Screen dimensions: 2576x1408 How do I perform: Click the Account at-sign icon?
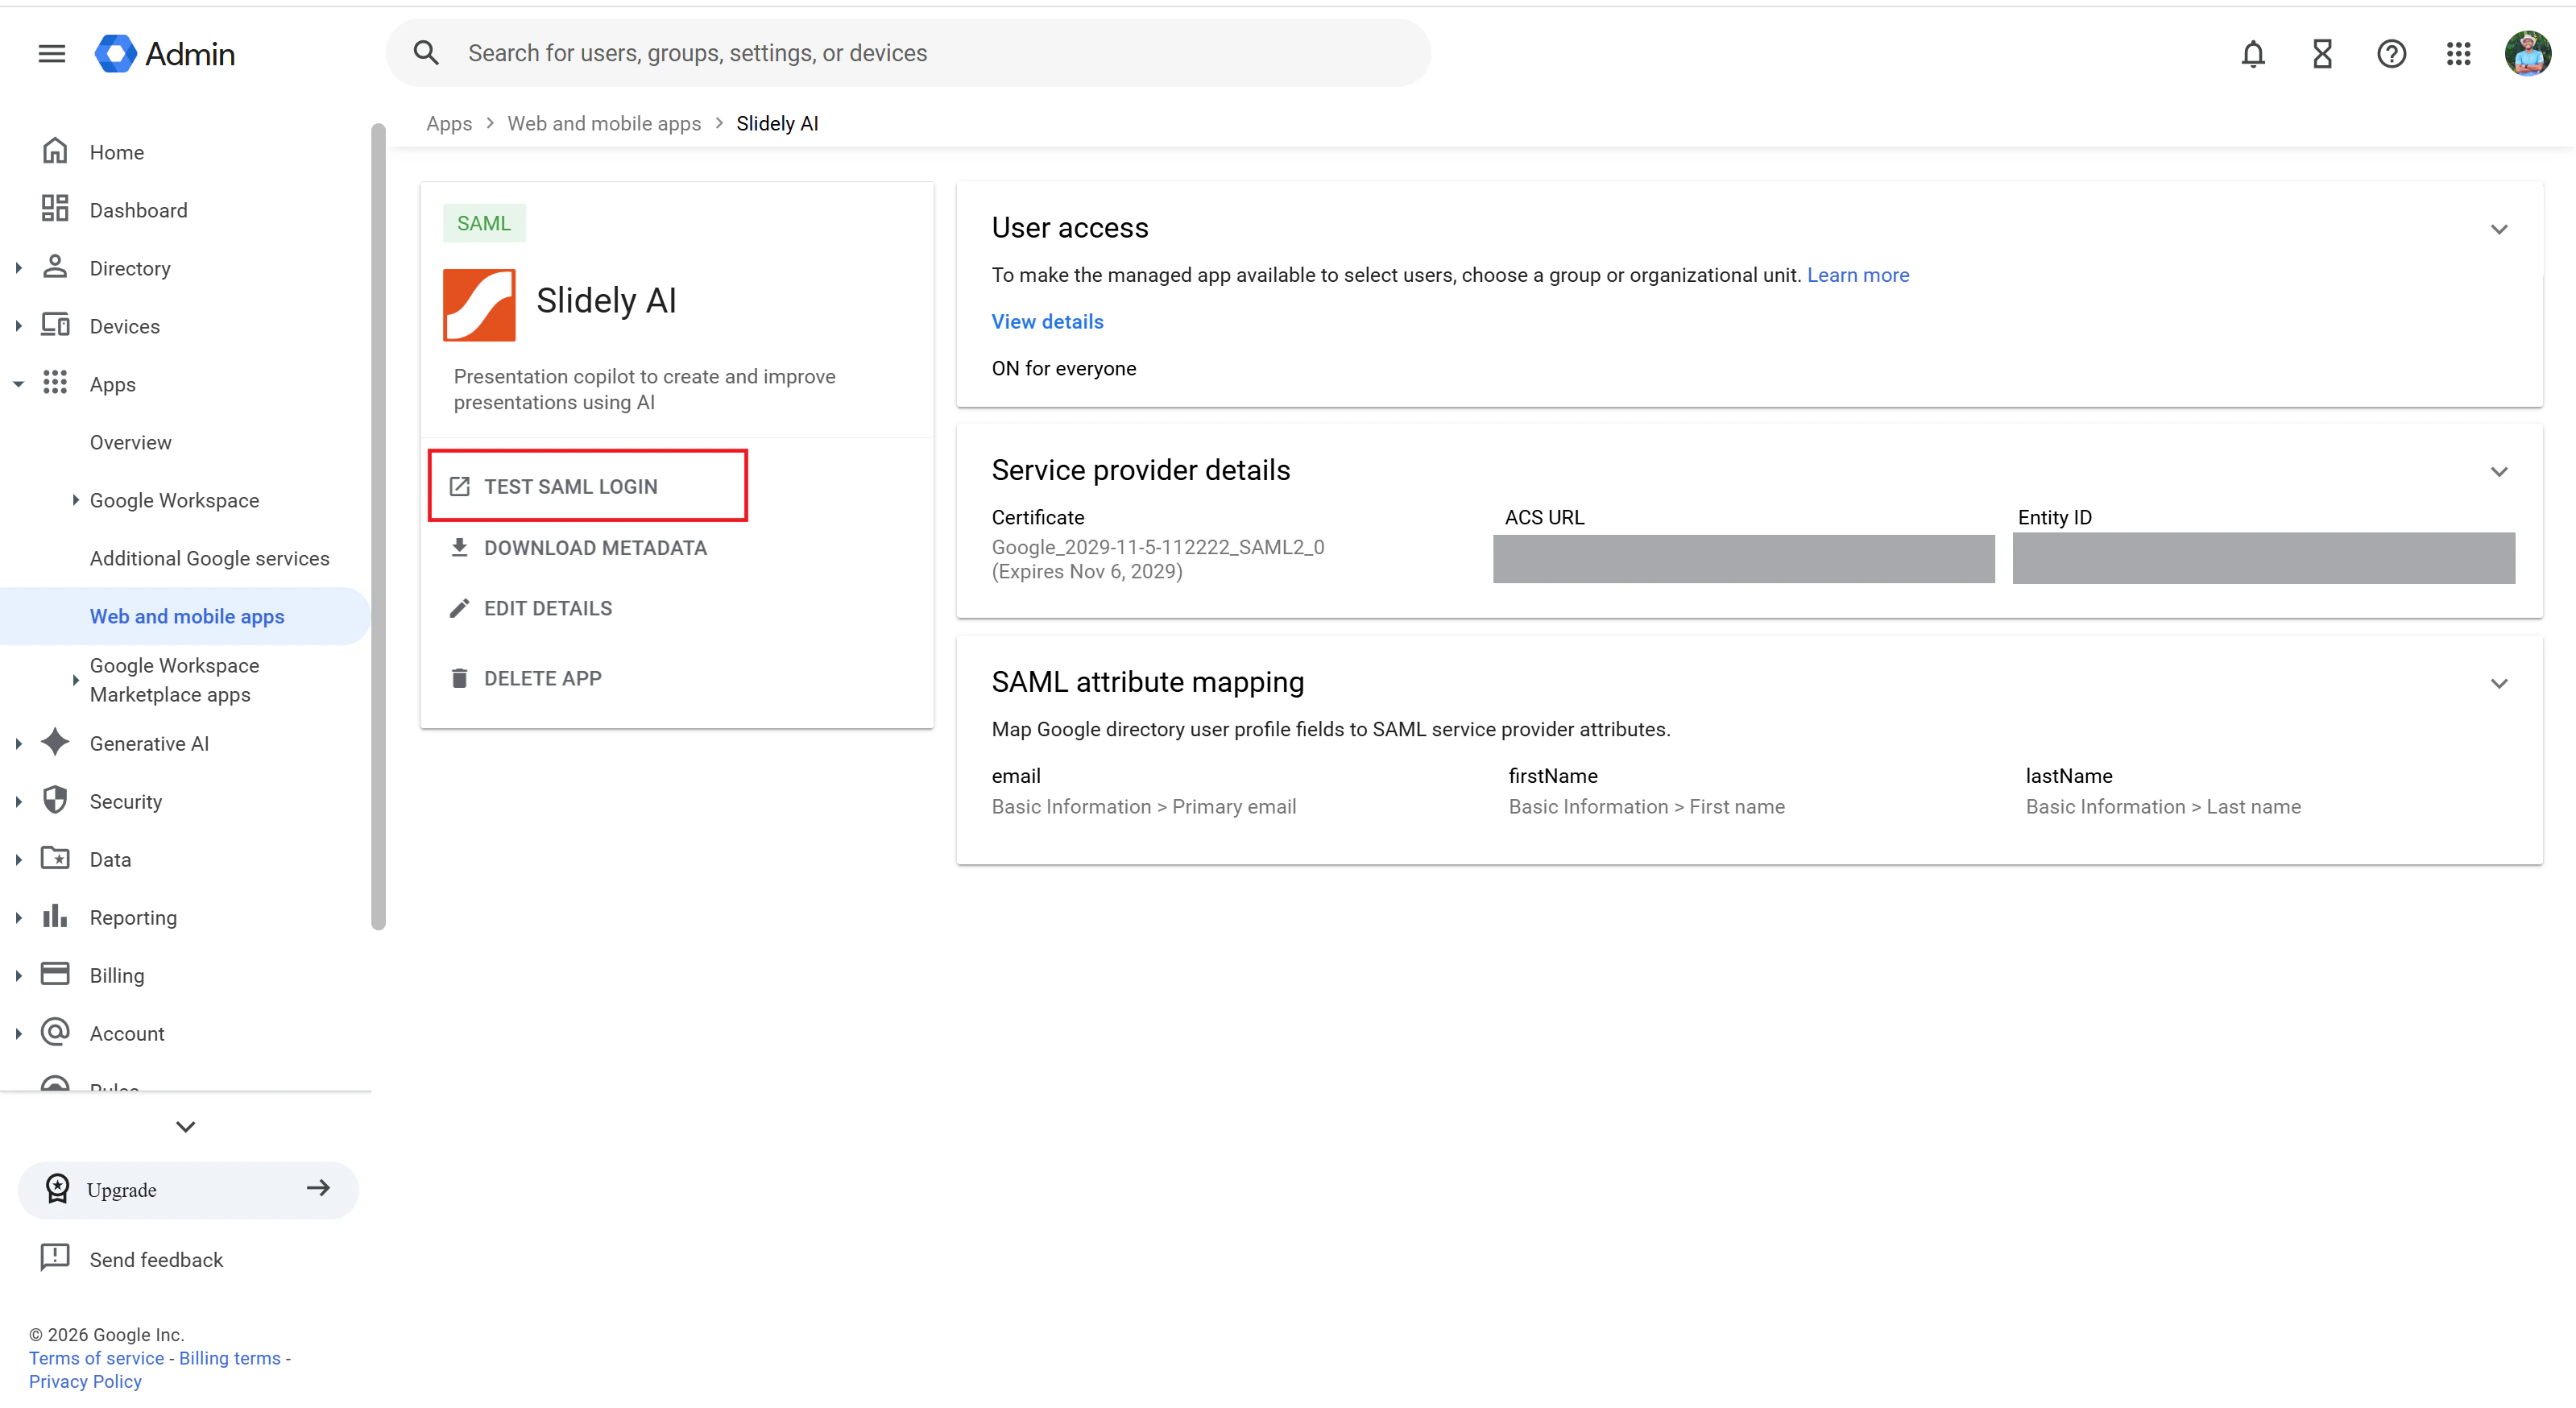point(55,1032)
